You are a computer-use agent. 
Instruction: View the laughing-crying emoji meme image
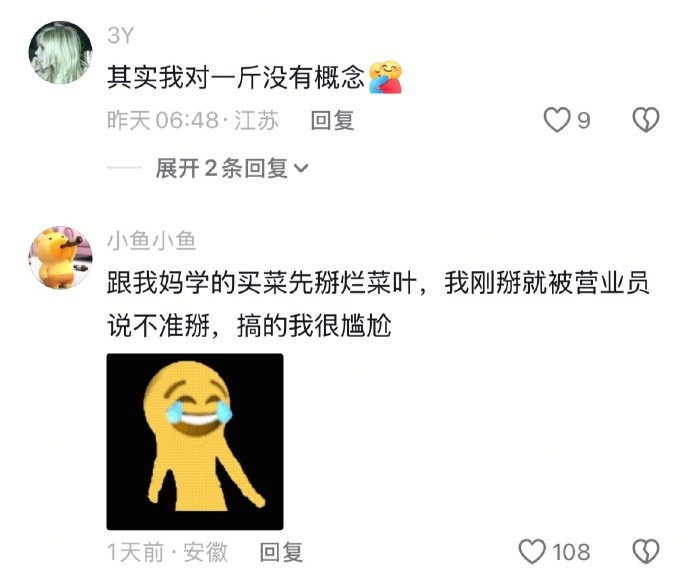[195, 442]
